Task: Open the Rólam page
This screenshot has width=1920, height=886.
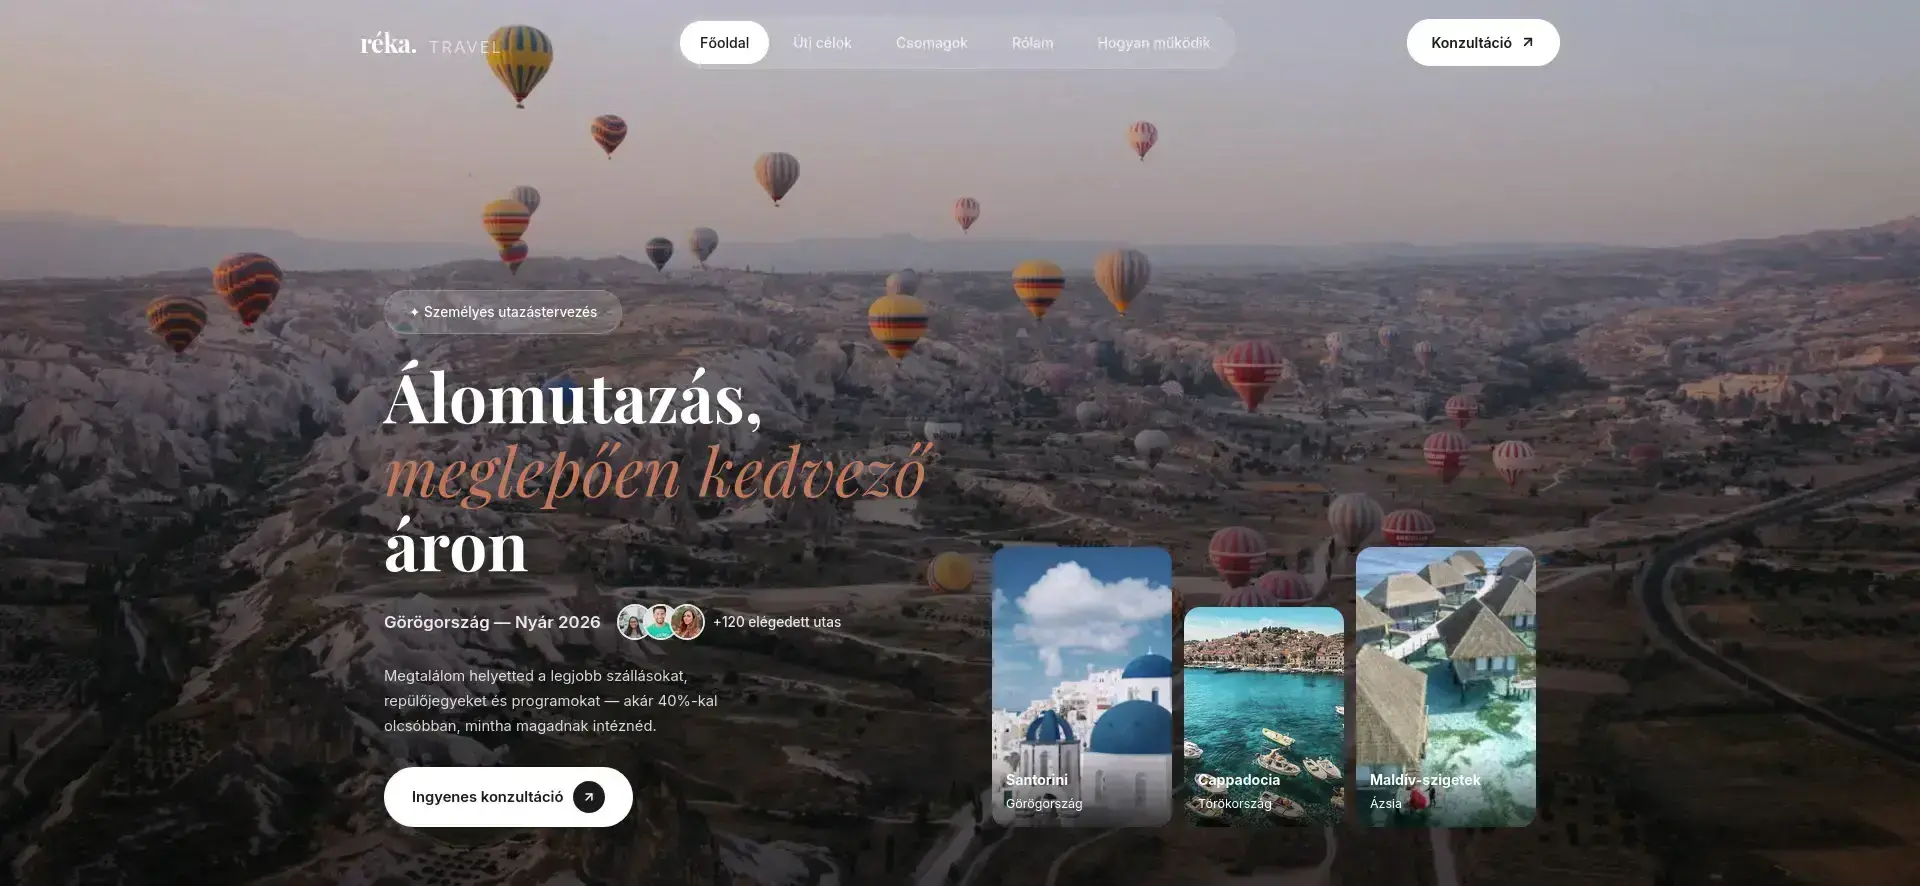Action: pyautogui.click(x=1032, y=43)
